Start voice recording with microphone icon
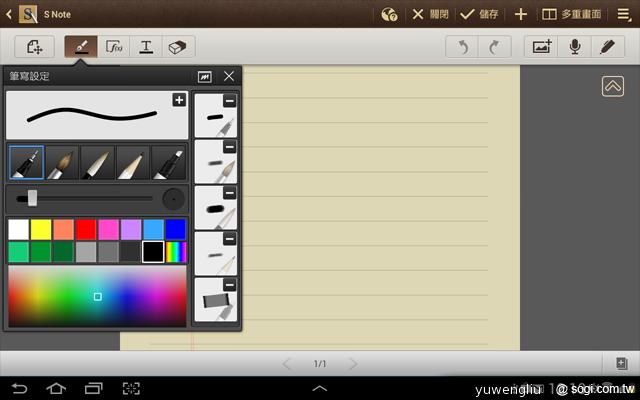 [575, 47]
